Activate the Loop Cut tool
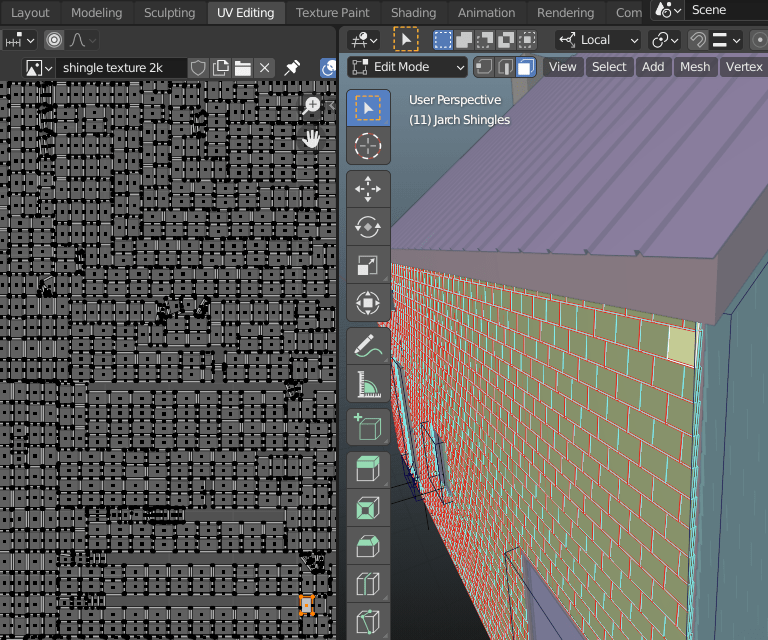 368,584
